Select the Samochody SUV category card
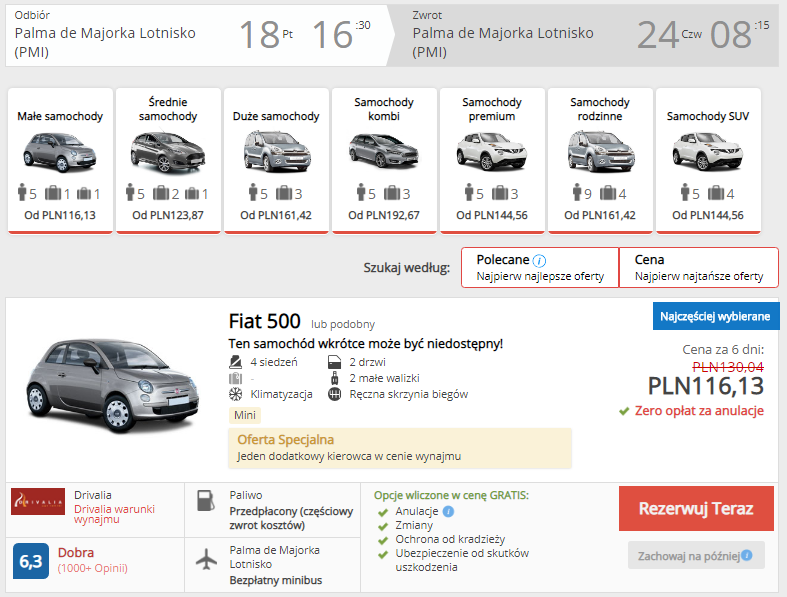 (708, 161)
